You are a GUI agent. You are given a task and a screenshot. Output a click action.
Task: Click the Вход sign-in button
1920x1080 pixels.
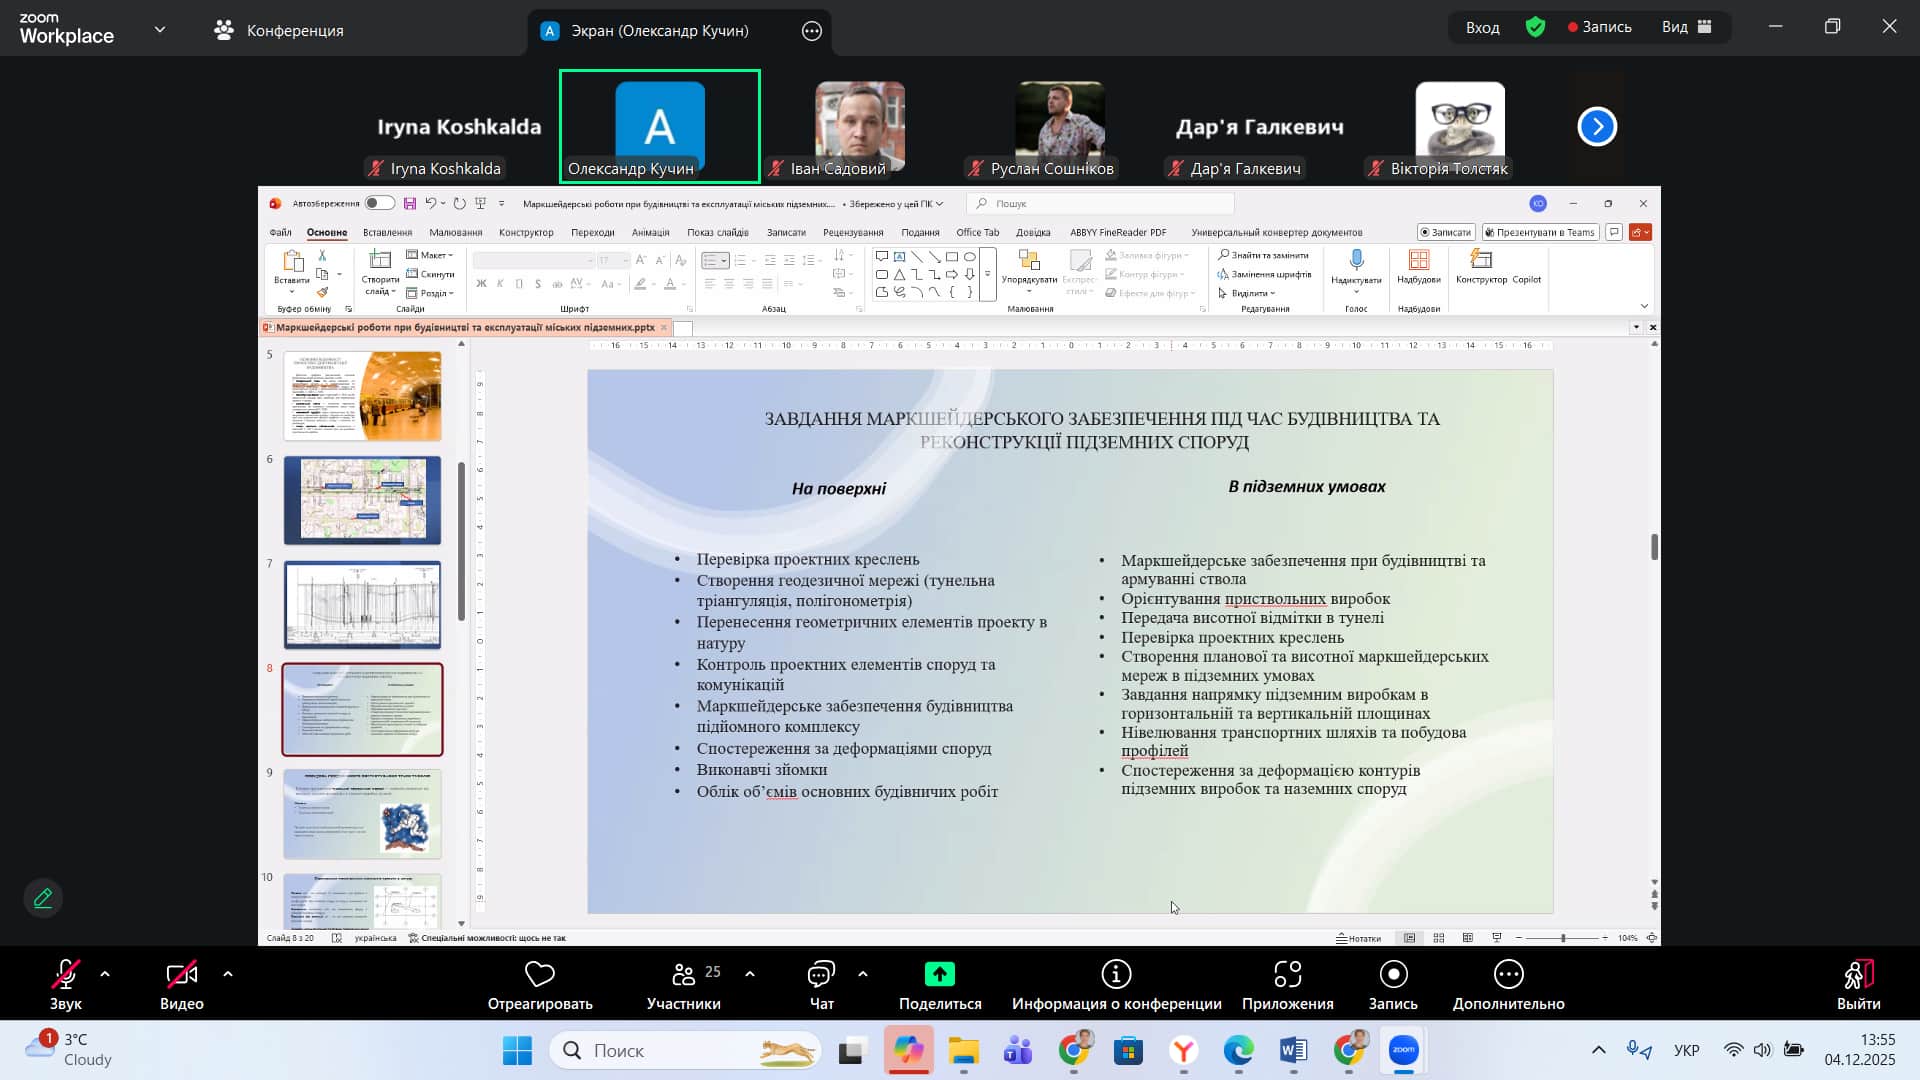(1482, 27)
